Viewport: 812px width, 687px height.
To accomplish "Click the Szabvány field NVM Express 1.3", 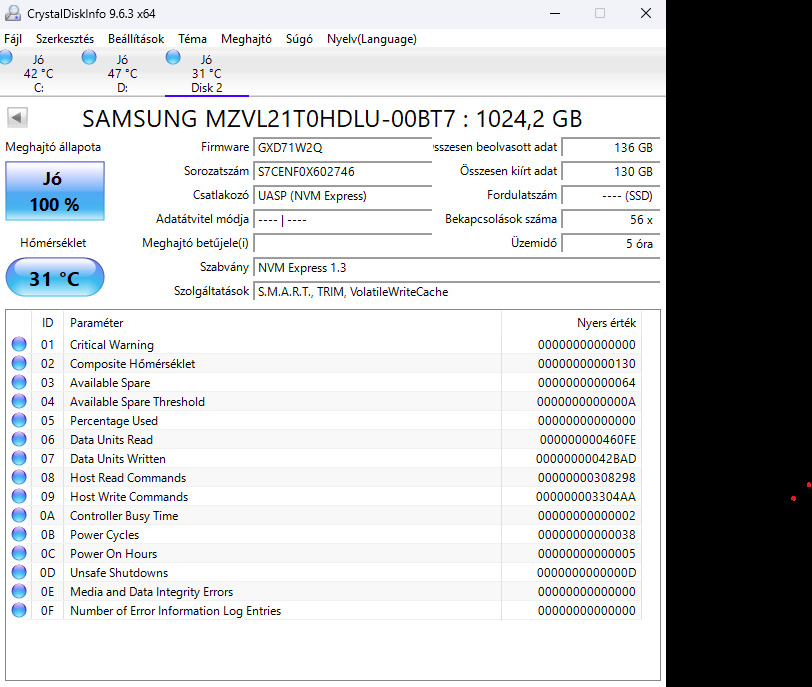I will (456, 268).
